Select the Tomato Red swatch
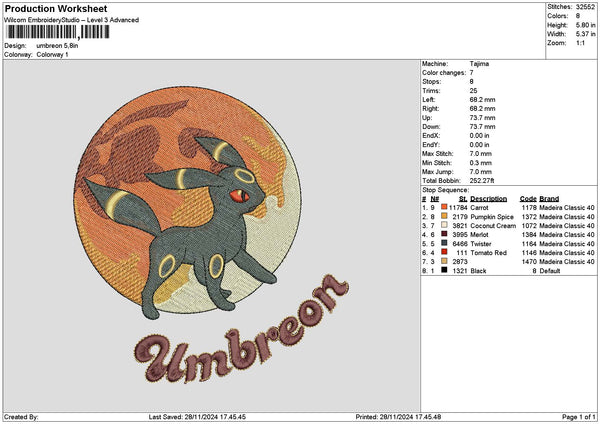The height and width of the screenshot is (424, 600). click(x=444, y=252)
